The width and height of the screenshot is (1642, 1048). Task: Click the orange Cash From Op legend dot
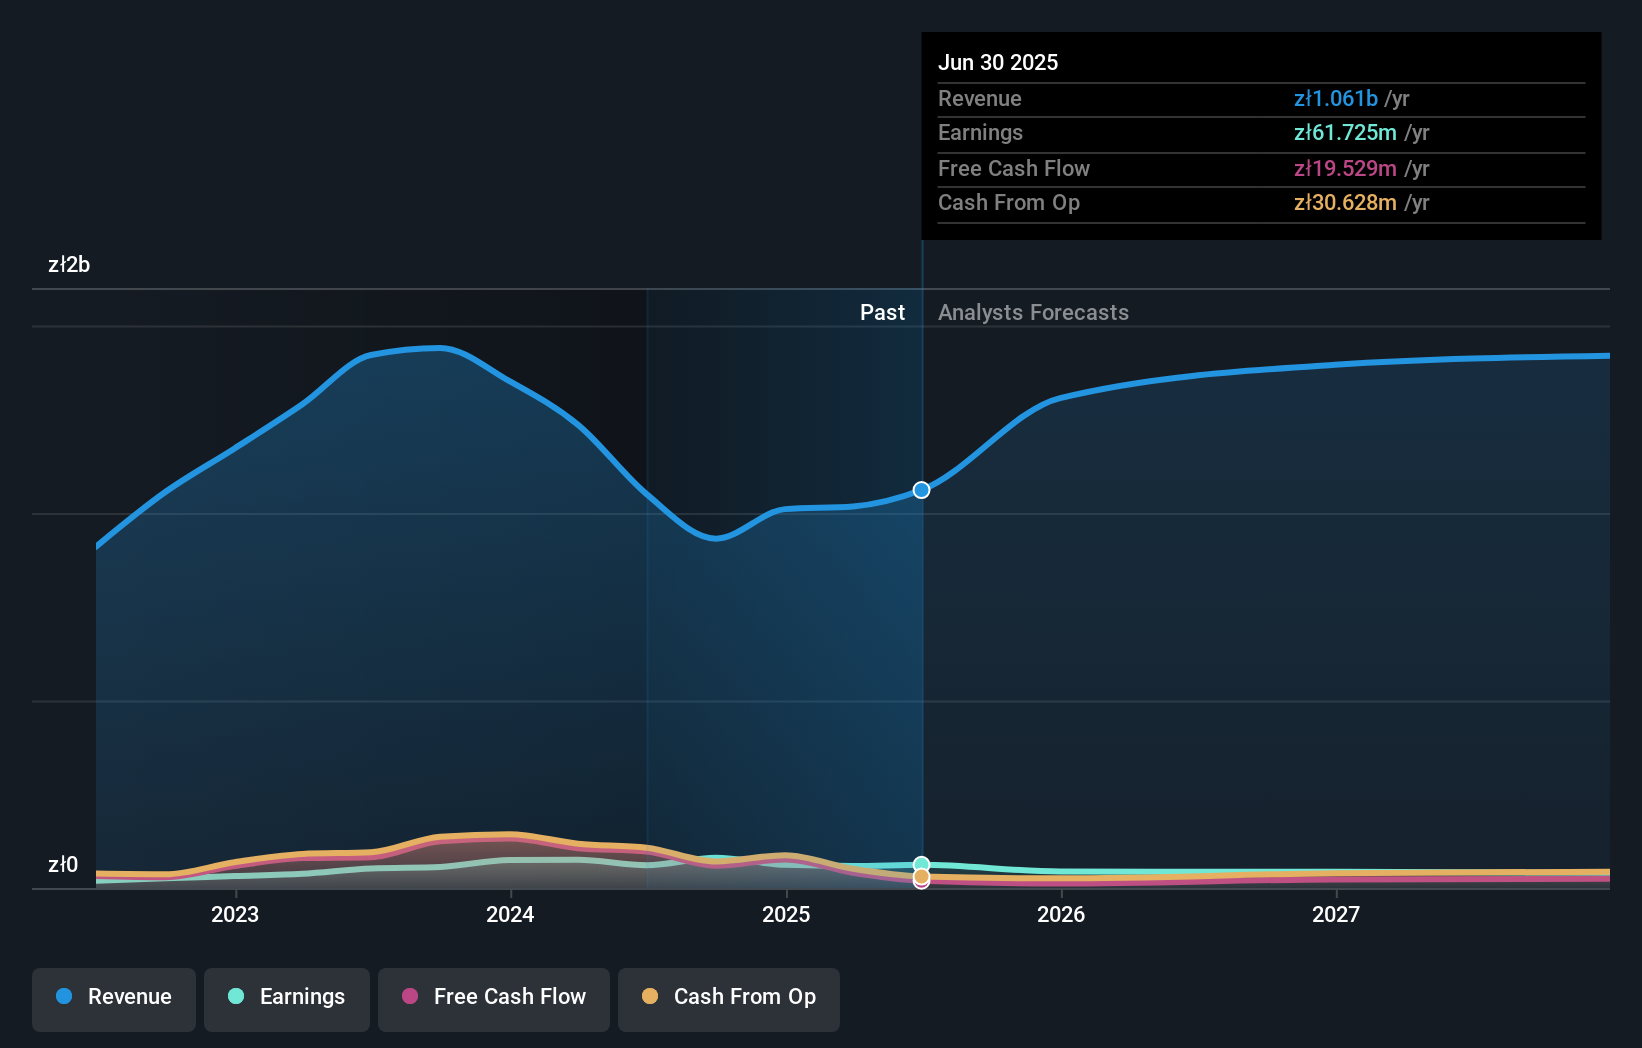(650, 997)
